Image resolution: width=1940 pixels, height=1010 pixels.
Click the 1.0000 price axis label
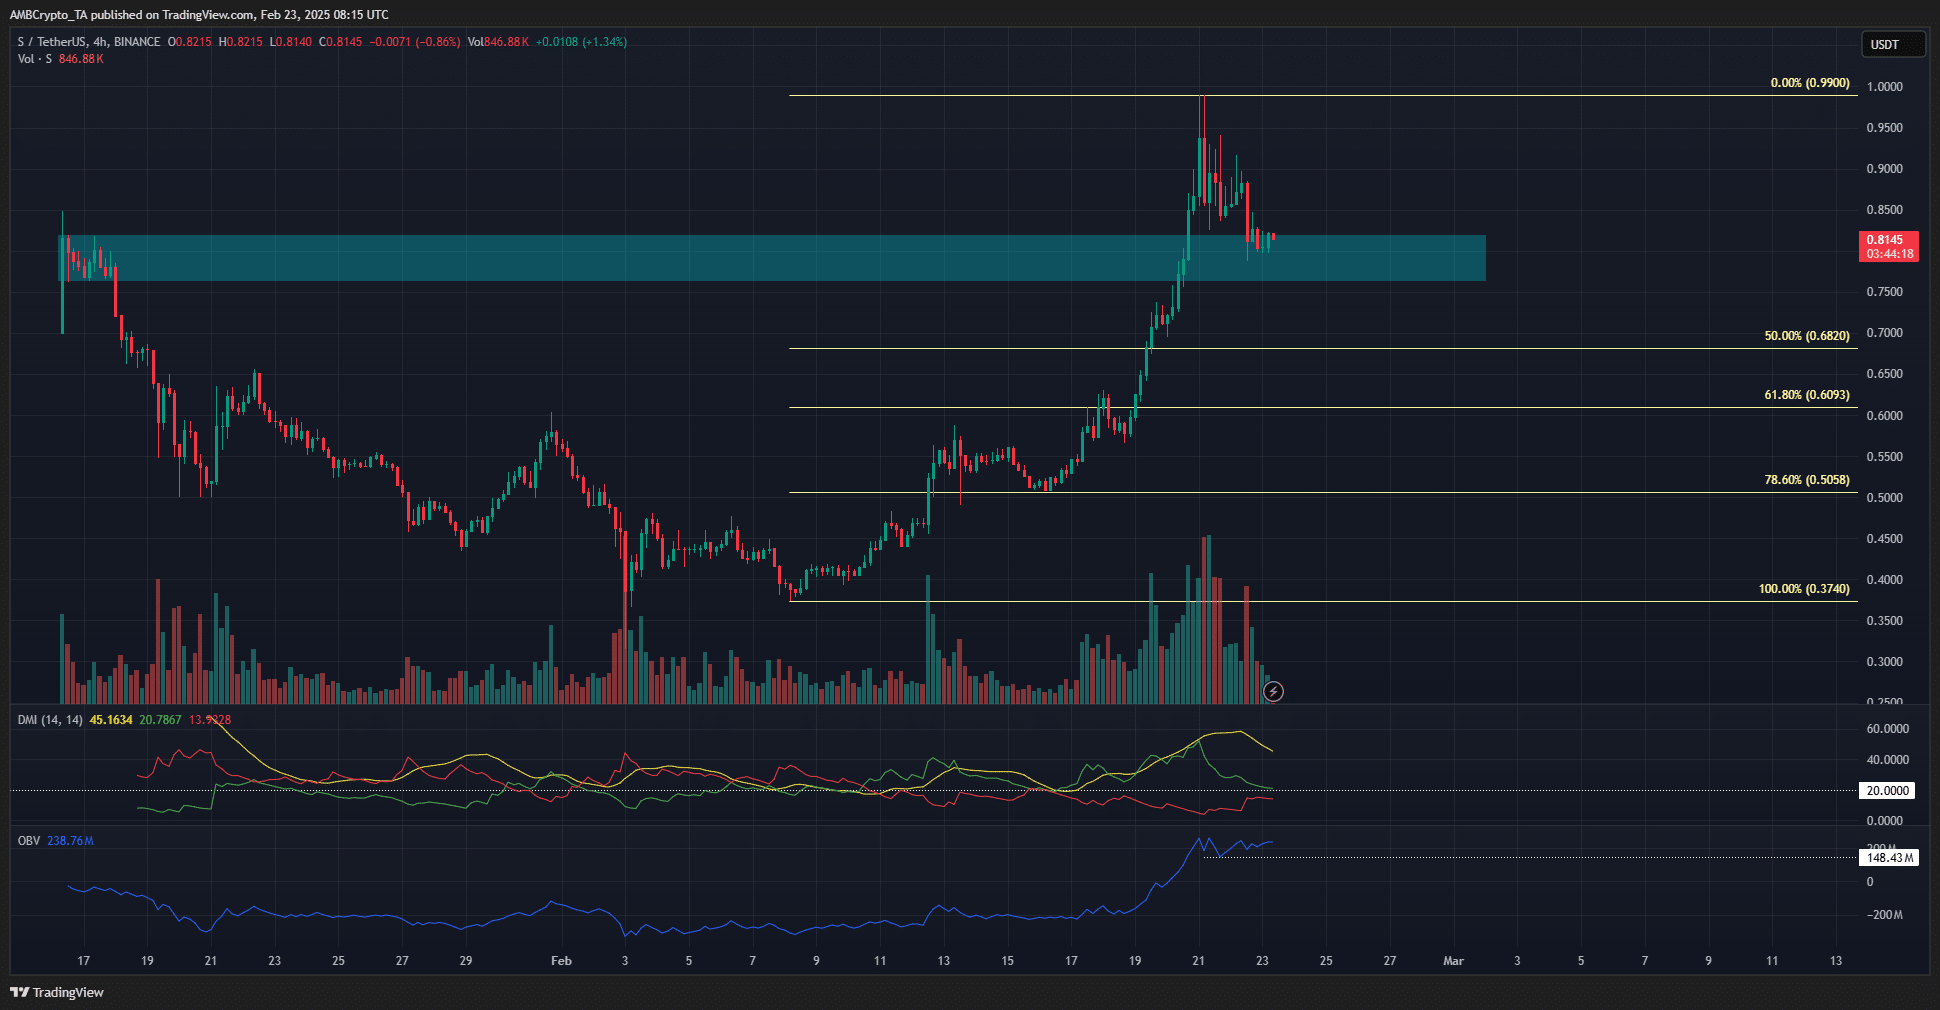[x=1885, y=87]
